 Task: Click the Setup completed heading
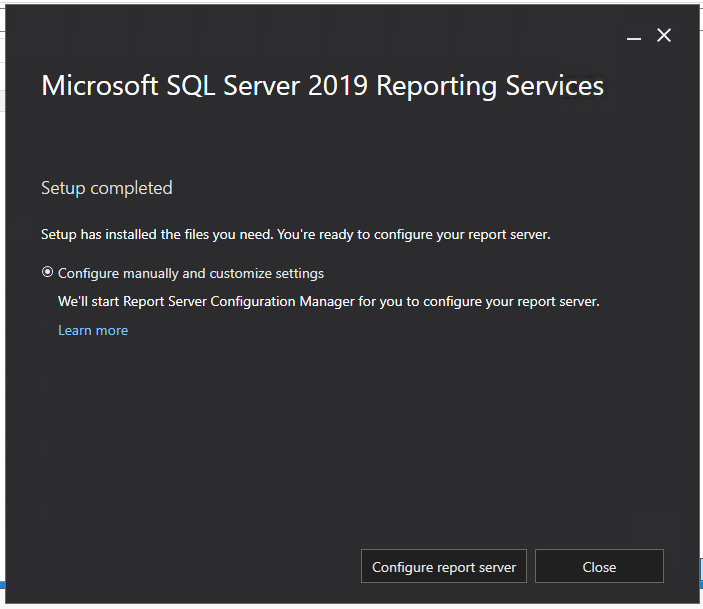tap(106, 188)
